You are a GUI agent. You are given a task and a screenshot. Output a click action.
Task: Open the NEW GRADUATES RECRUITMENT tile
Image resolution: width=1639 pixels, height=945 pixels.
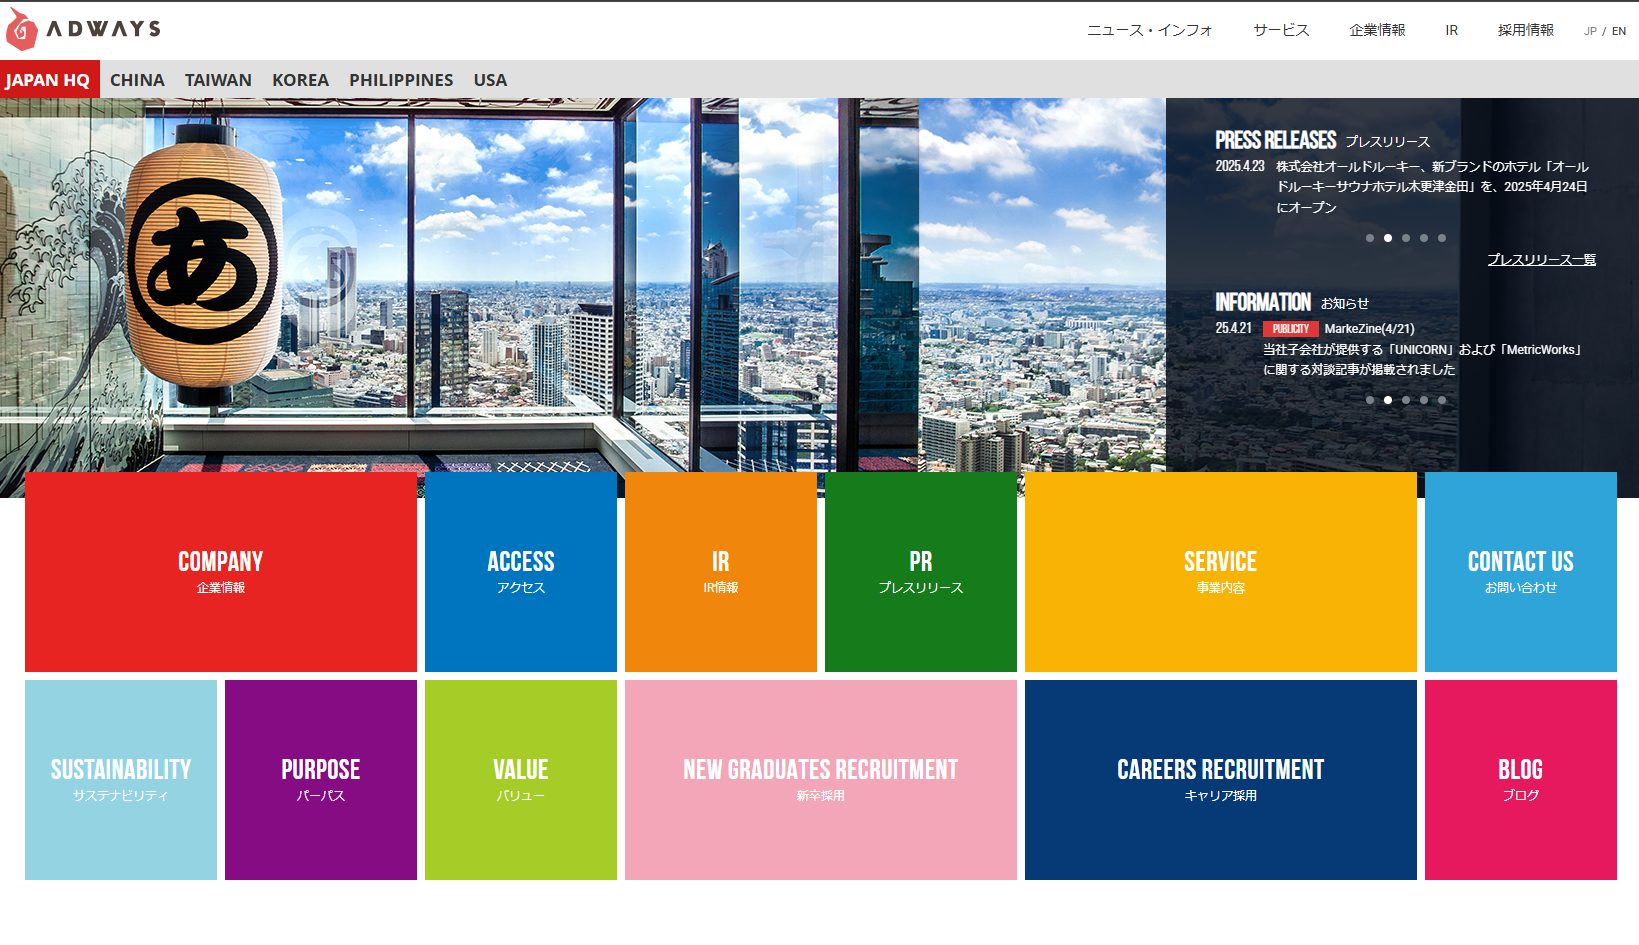[x=821, y=780]
